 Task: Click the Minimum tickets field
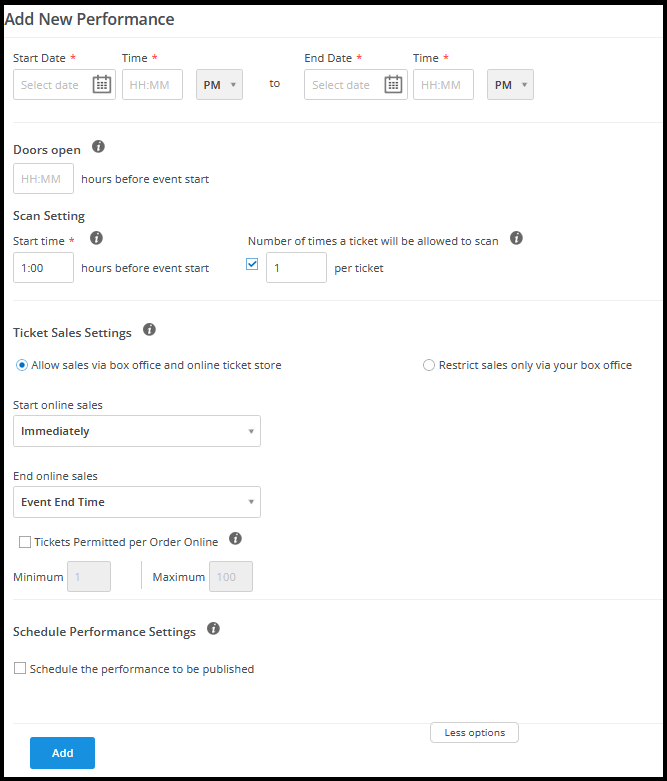tap(89, 576)
